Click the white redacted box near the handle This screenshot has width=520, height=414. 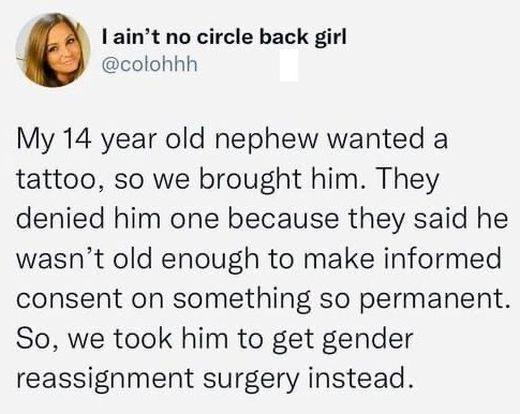pos(289,66)
